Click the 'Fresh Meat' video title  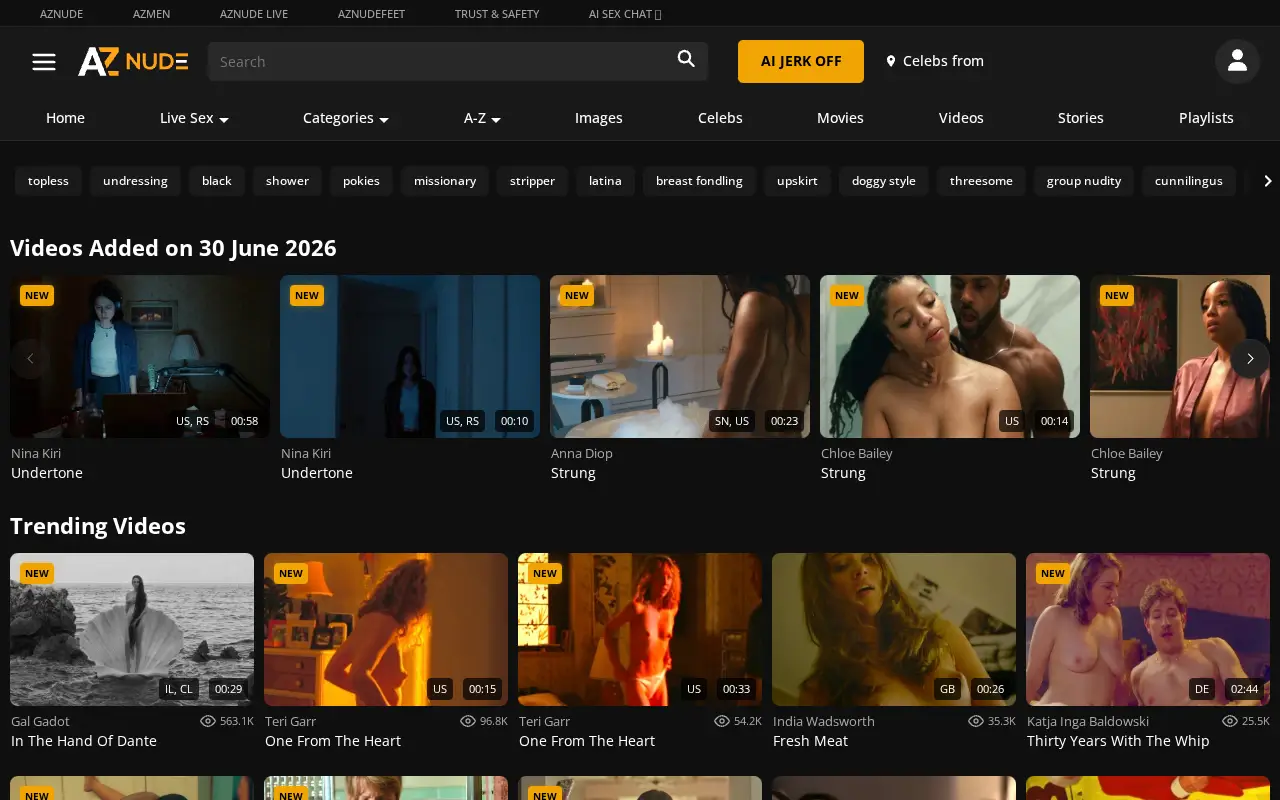[810, 741]
